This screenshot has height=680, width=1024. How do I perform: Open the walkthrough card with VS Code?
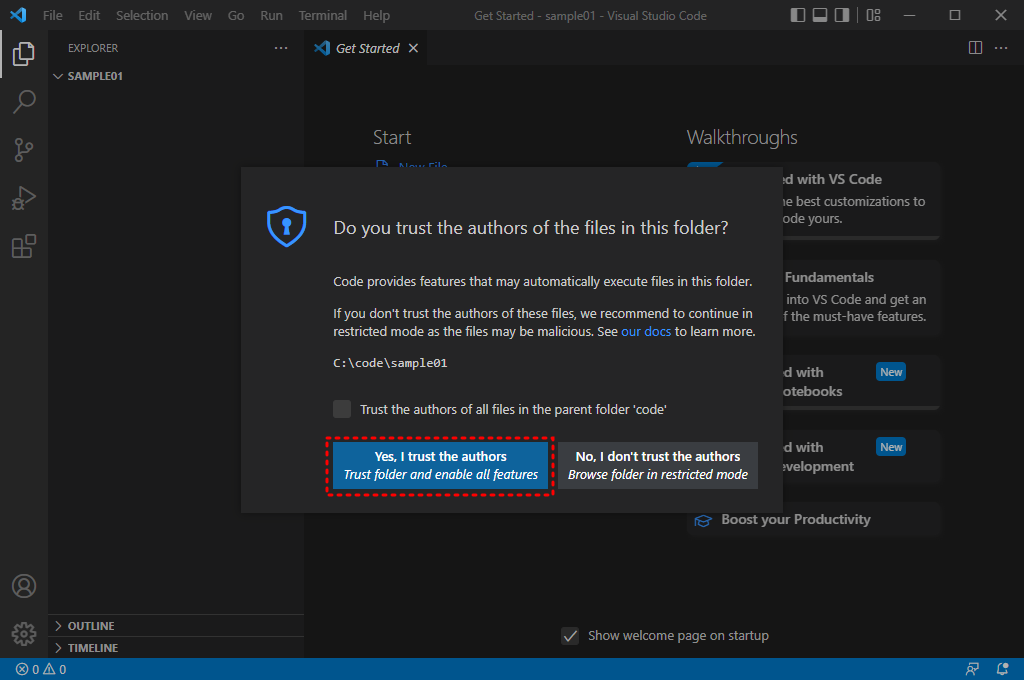(x=862, y=201)
